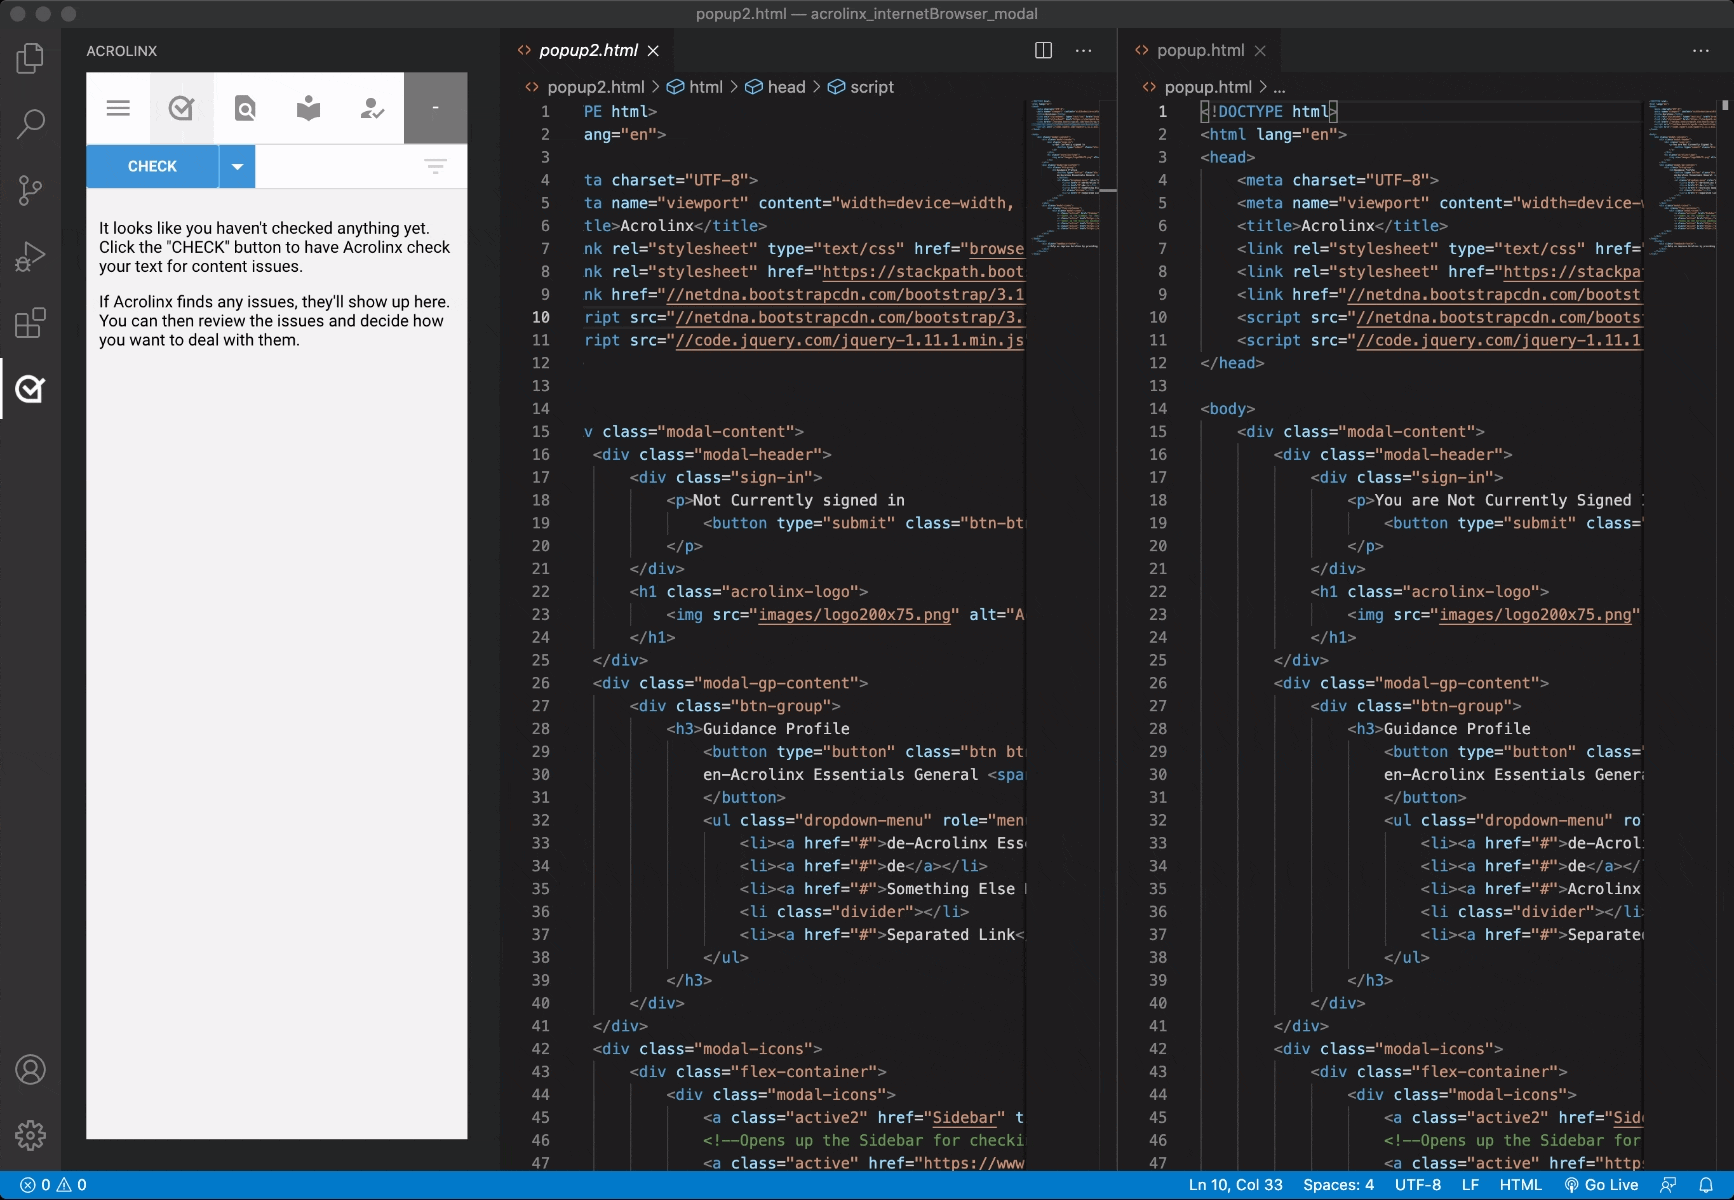Click '<body>' tag in right editor
The image size is (1734, 1200).
click(x=1227, y=409)
